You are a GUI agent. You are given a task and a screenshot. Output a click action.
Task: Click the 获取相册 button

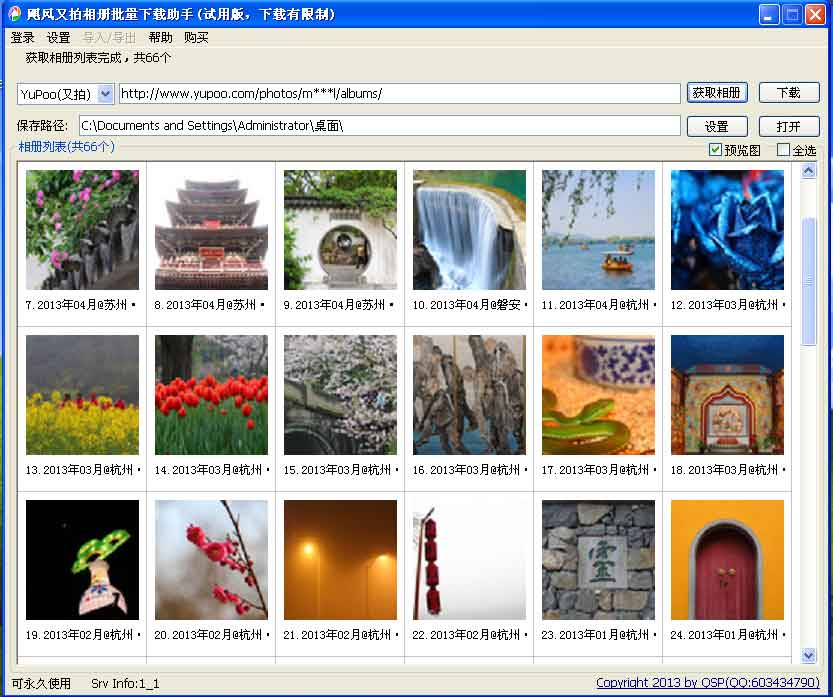tap(717, 93)
